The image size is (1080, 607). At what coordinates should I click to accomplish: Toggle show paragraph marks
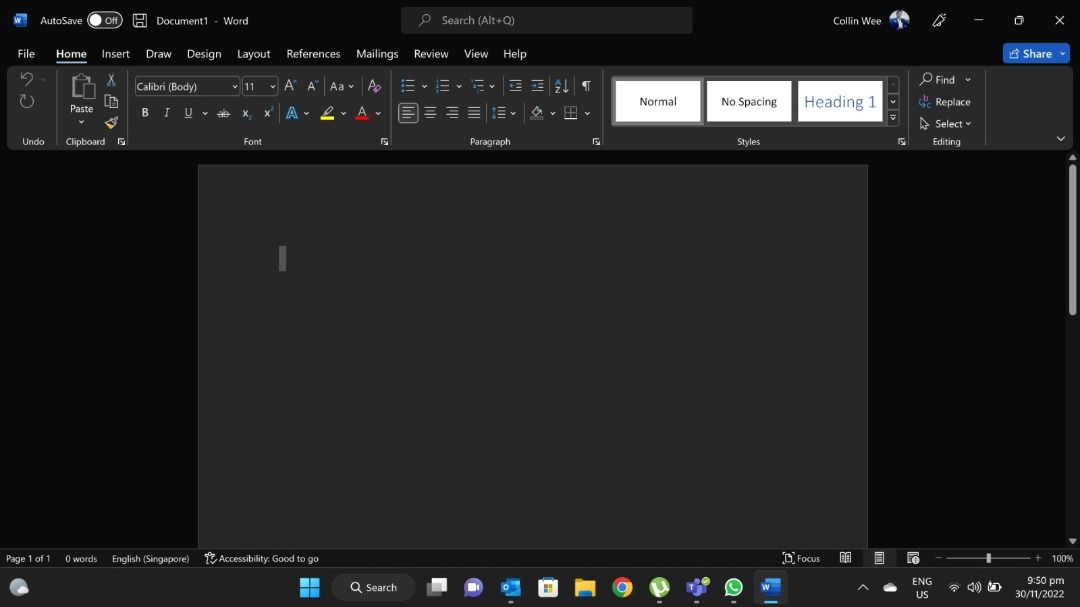(585, 85)
